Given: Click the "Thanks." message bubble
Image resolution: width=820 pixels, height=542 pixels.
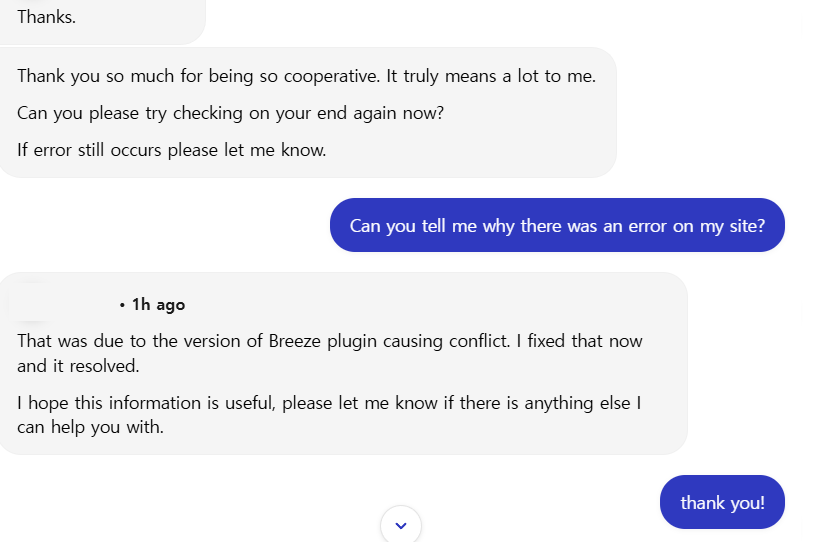Looking at the screenshot, I should coord(47,17).
